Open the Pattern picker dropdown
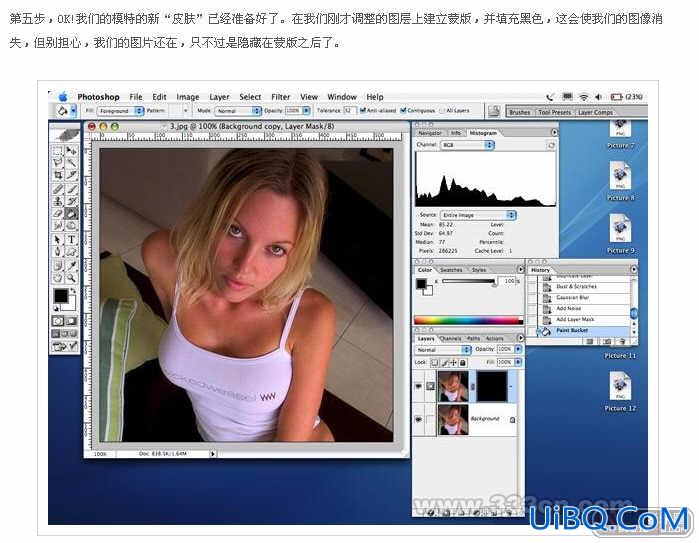This screenshot has width=699, height=543. tap(185, 111)
